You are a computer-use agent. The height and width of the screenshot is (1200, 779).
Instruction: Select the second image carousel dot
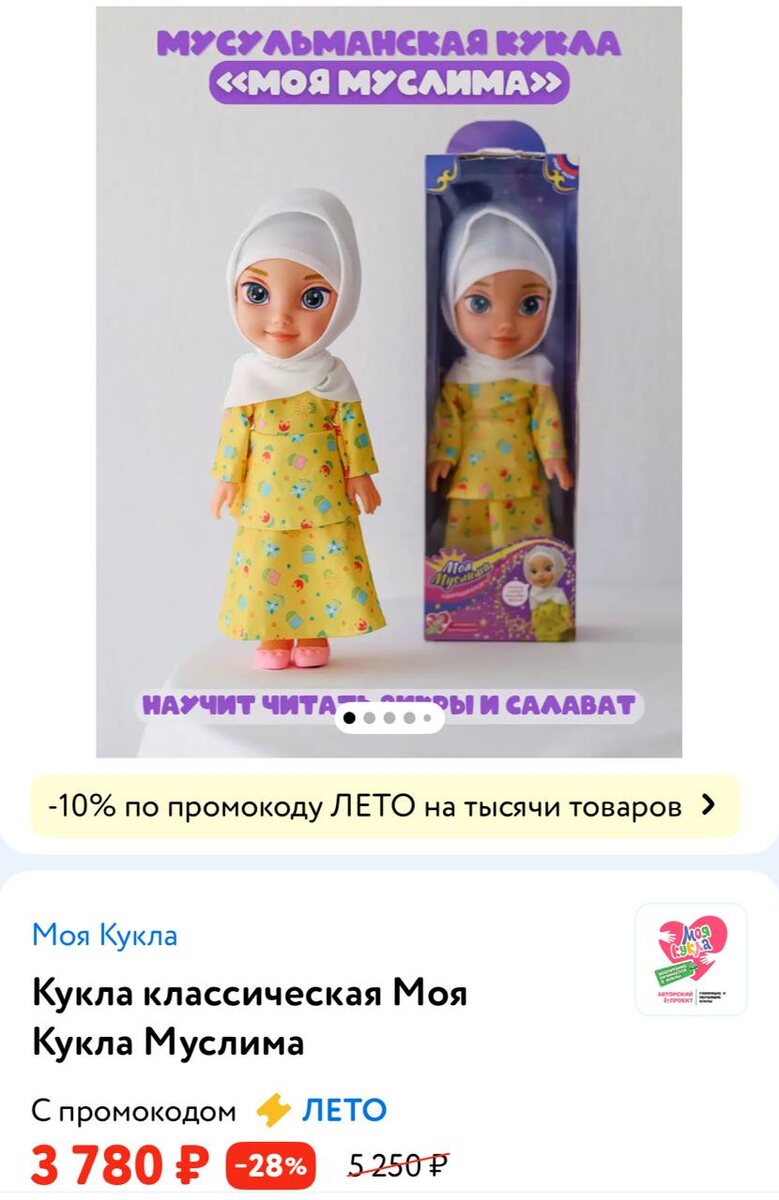[370, 718]
